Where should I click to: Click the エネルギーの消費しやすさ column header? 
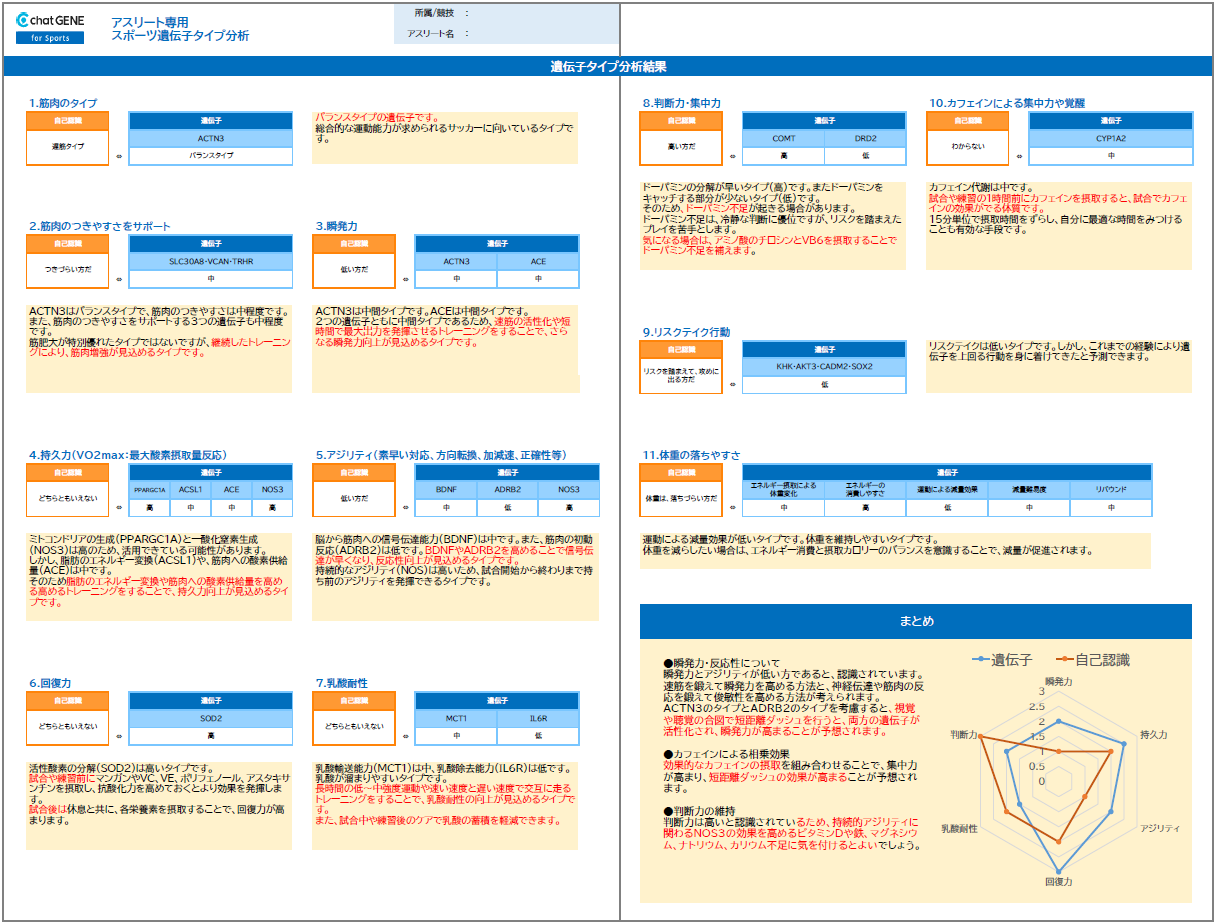[x=865, y=490]
